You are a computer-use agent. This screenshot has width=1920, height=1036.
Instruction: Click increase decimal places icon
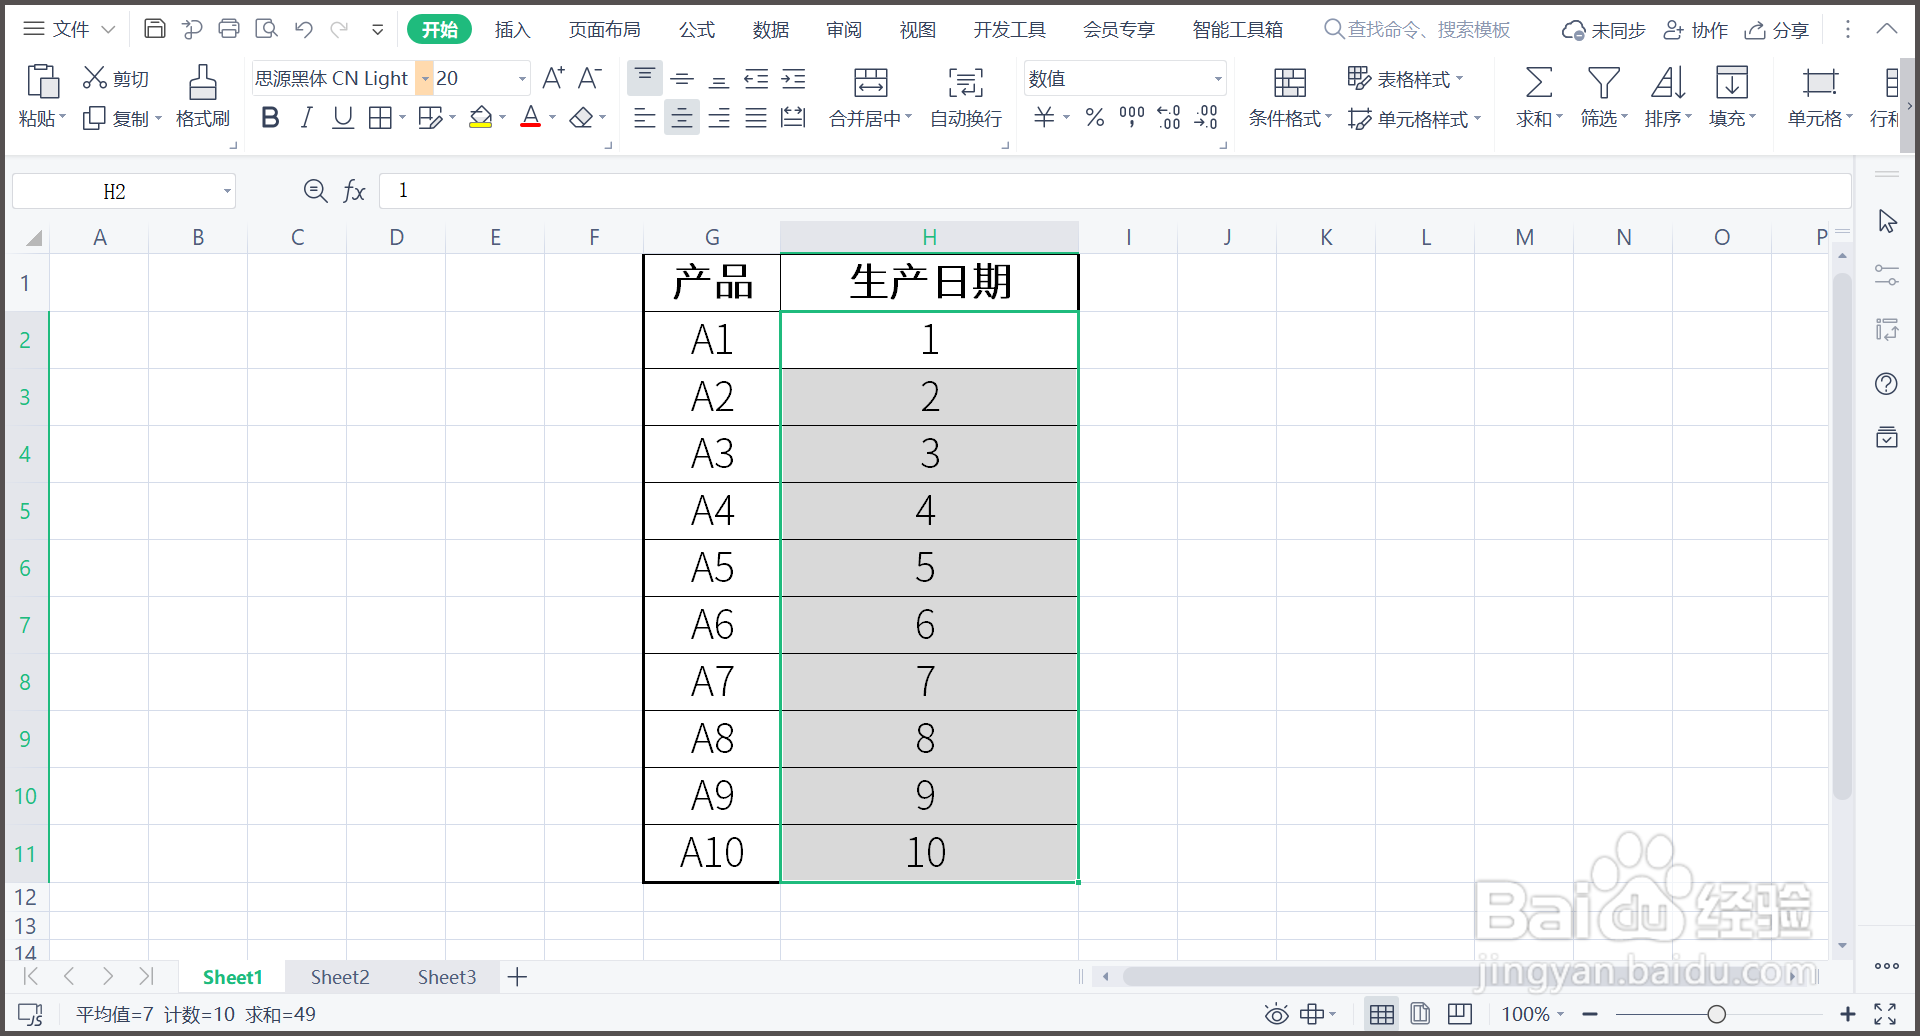coord(1169,118)
